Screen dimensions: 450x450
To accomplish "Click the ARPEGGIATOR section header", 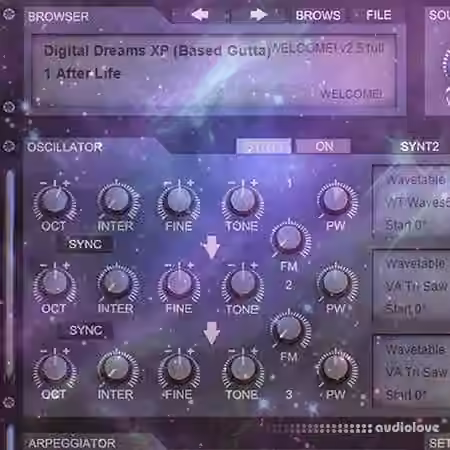I will tap(72, 443).
